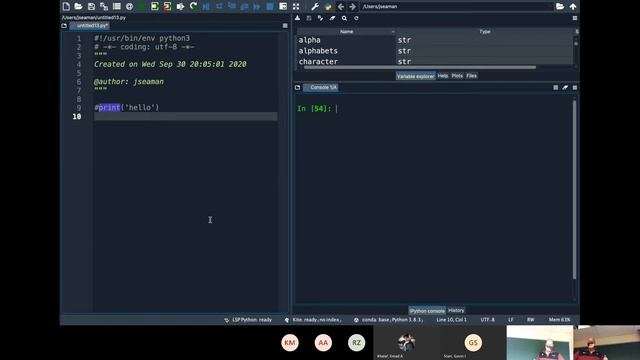Switch to the Files tab
Viewport: 640px width, 360px height.
[471, 76]
